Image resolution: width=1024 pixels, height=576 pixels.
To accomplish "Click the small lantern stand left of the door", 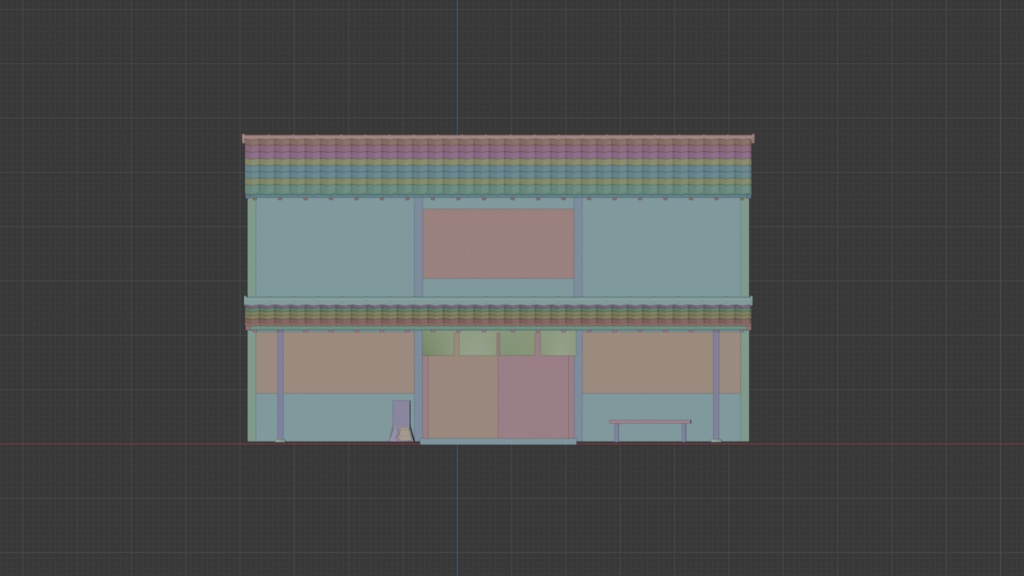I will (x=402, y=421).
